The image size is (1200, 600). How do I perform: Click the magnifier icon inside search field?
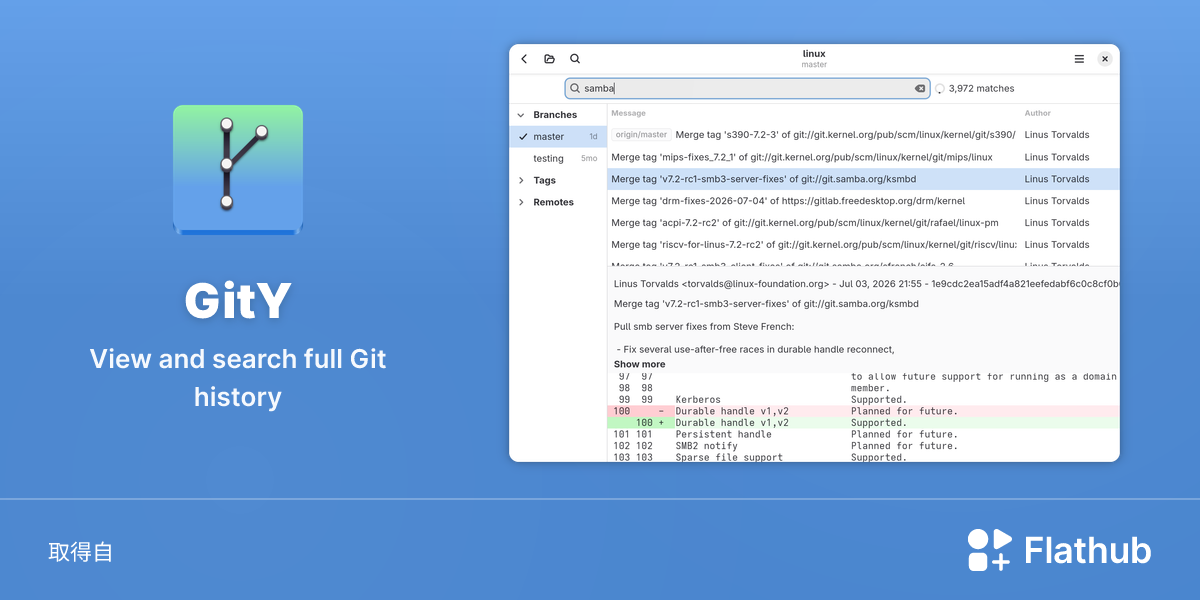click(x=575, y=88)
